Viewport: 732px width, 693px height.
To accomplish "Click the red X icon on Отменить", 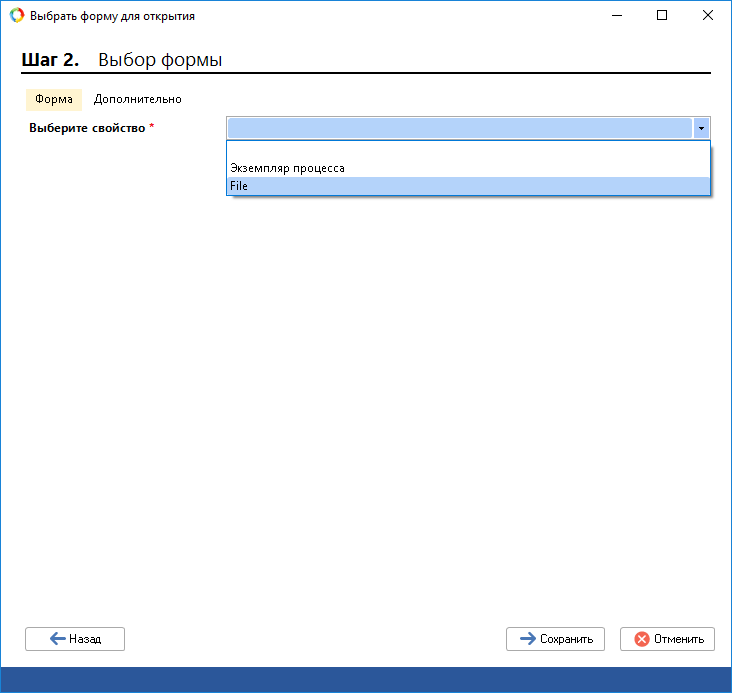I will click(x=641, y=639).
